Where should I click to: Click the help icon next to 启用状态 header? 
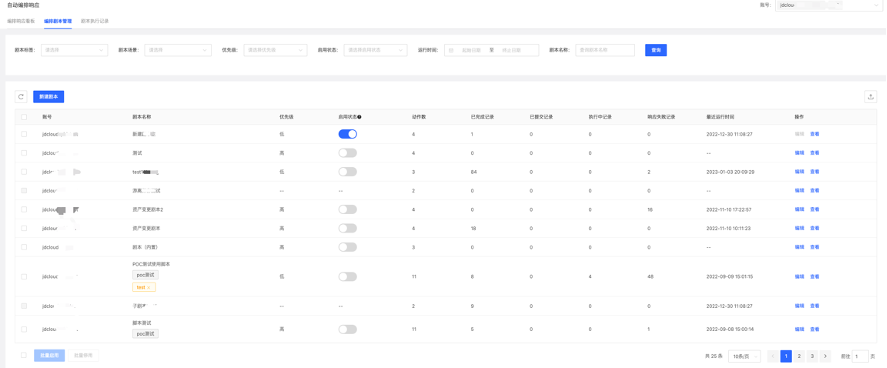(359, 117)
